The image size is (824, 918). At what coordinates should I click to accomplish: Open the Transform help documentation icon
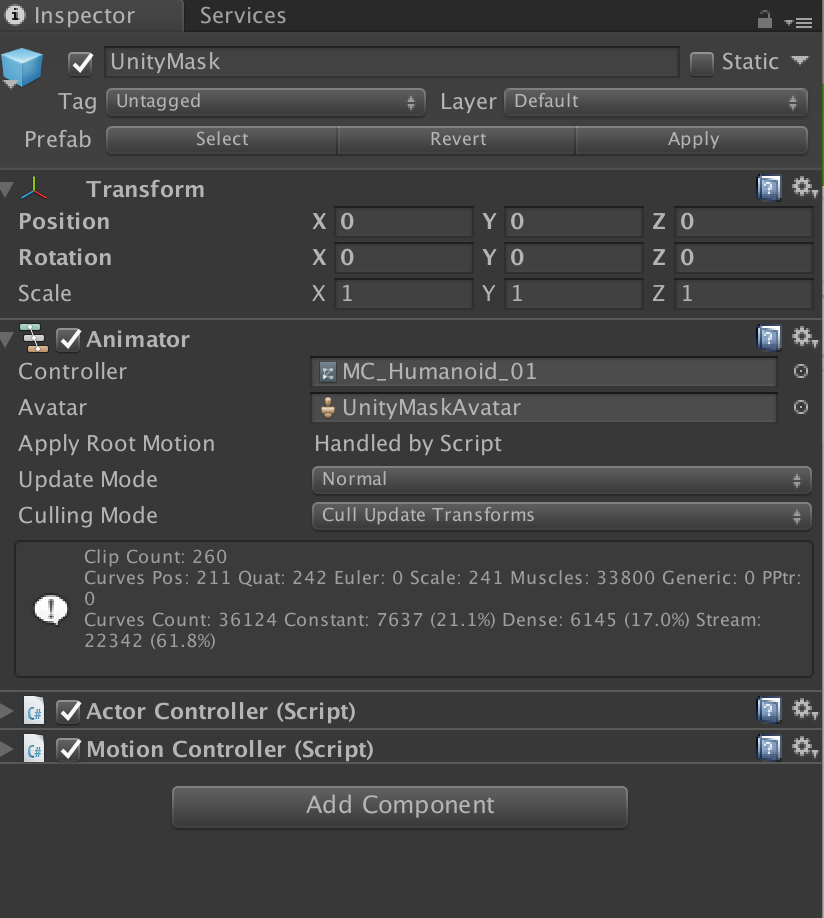(769, 187)
